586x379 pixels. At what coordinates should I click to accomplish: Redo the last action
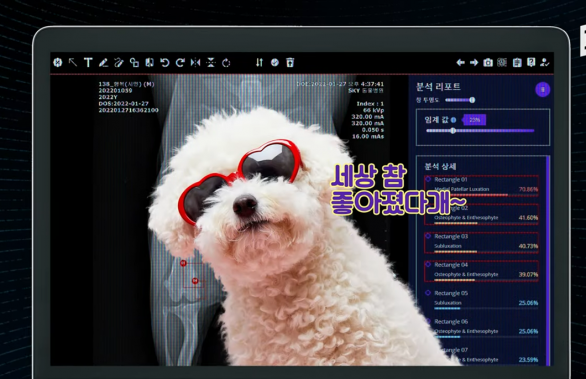tap(180, 62)
